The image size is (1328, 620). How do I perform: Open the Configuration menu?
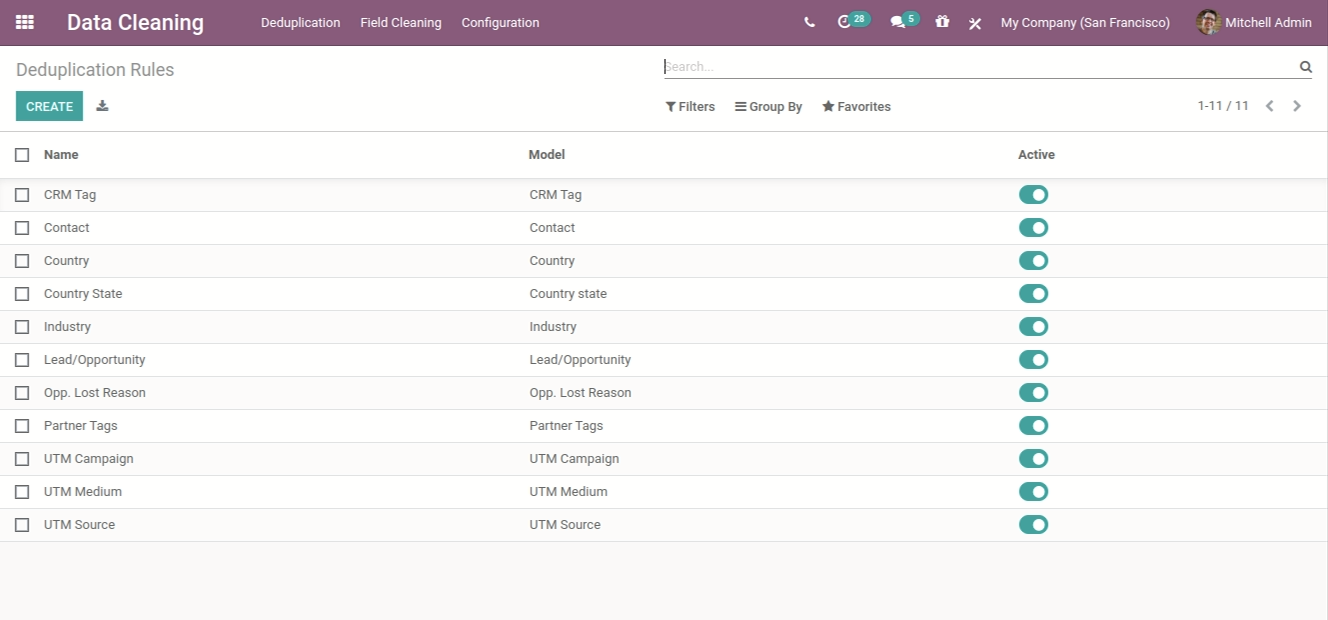point(500,22)
